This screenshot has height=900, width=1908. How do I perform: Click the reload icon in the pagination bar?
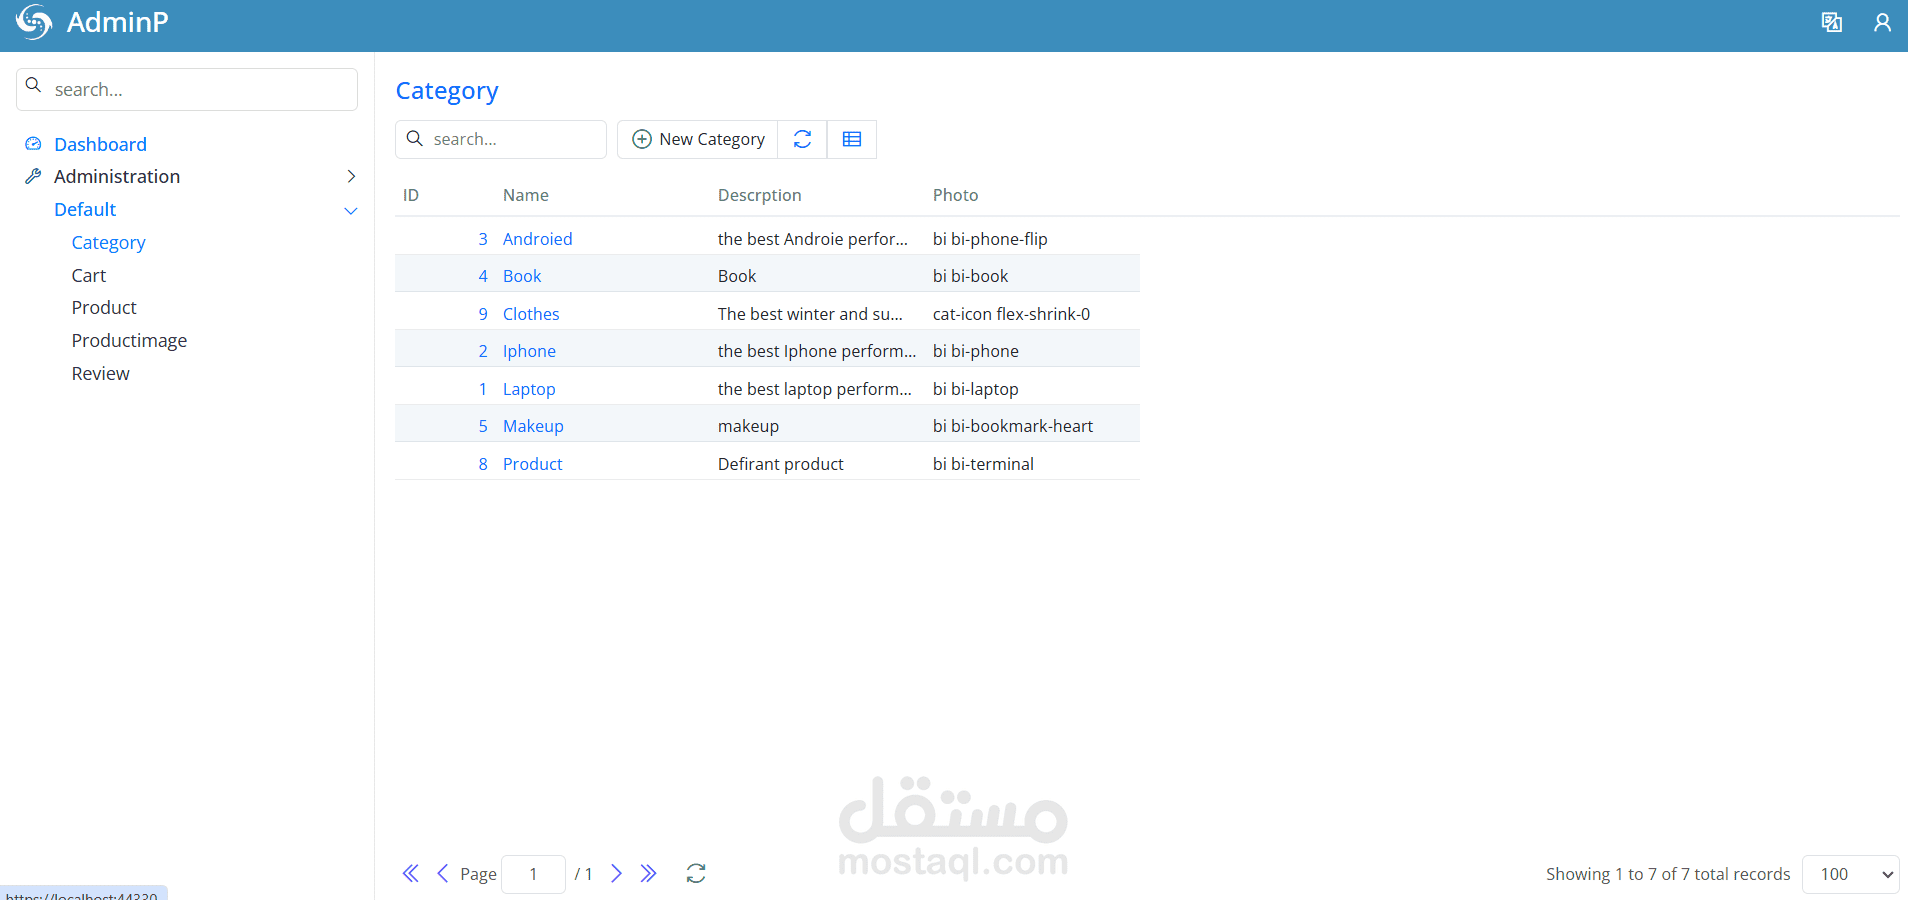(x=696, y=873)
